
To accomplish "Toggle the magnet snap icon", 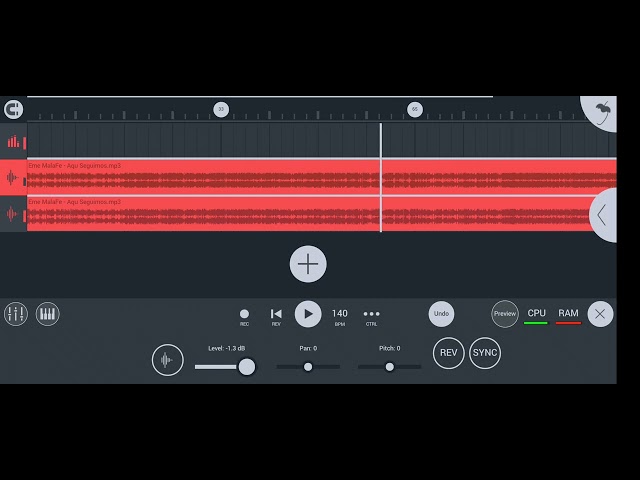I will pyautogui.click(x=13, y=109).
